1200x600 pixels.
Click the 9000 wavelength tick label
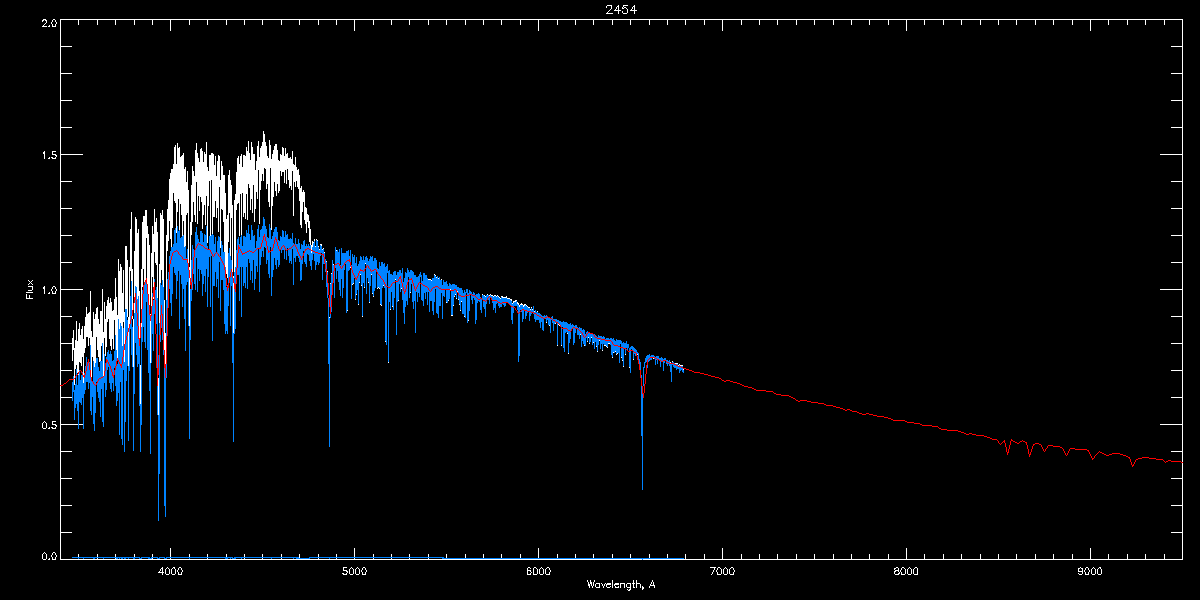[1090, 571]
